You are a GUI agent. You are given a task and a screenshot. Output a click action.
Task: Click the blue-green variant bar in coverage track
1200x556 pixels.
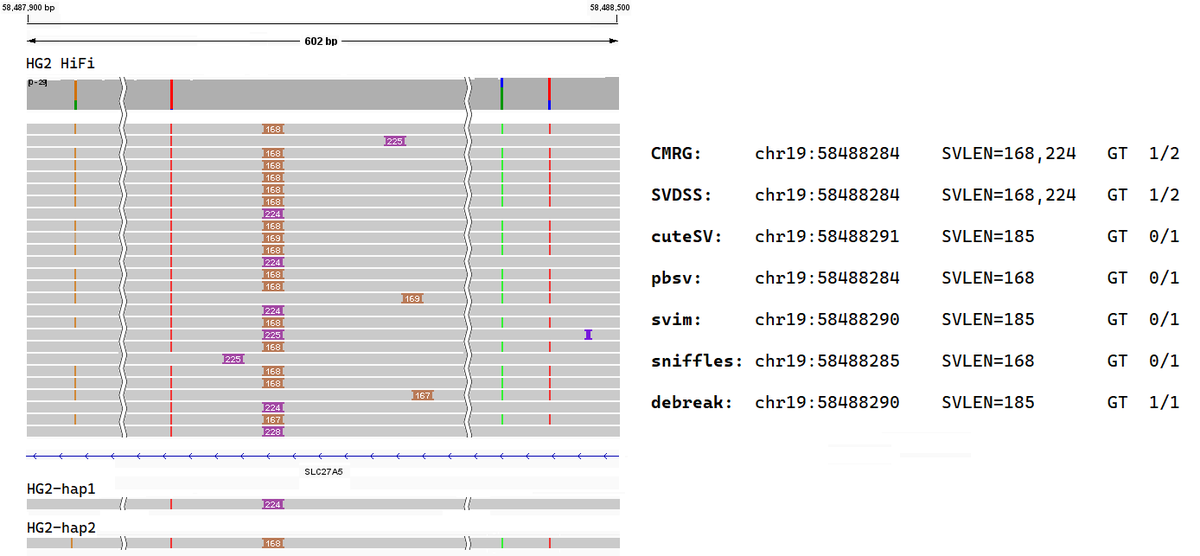[502, 94]
